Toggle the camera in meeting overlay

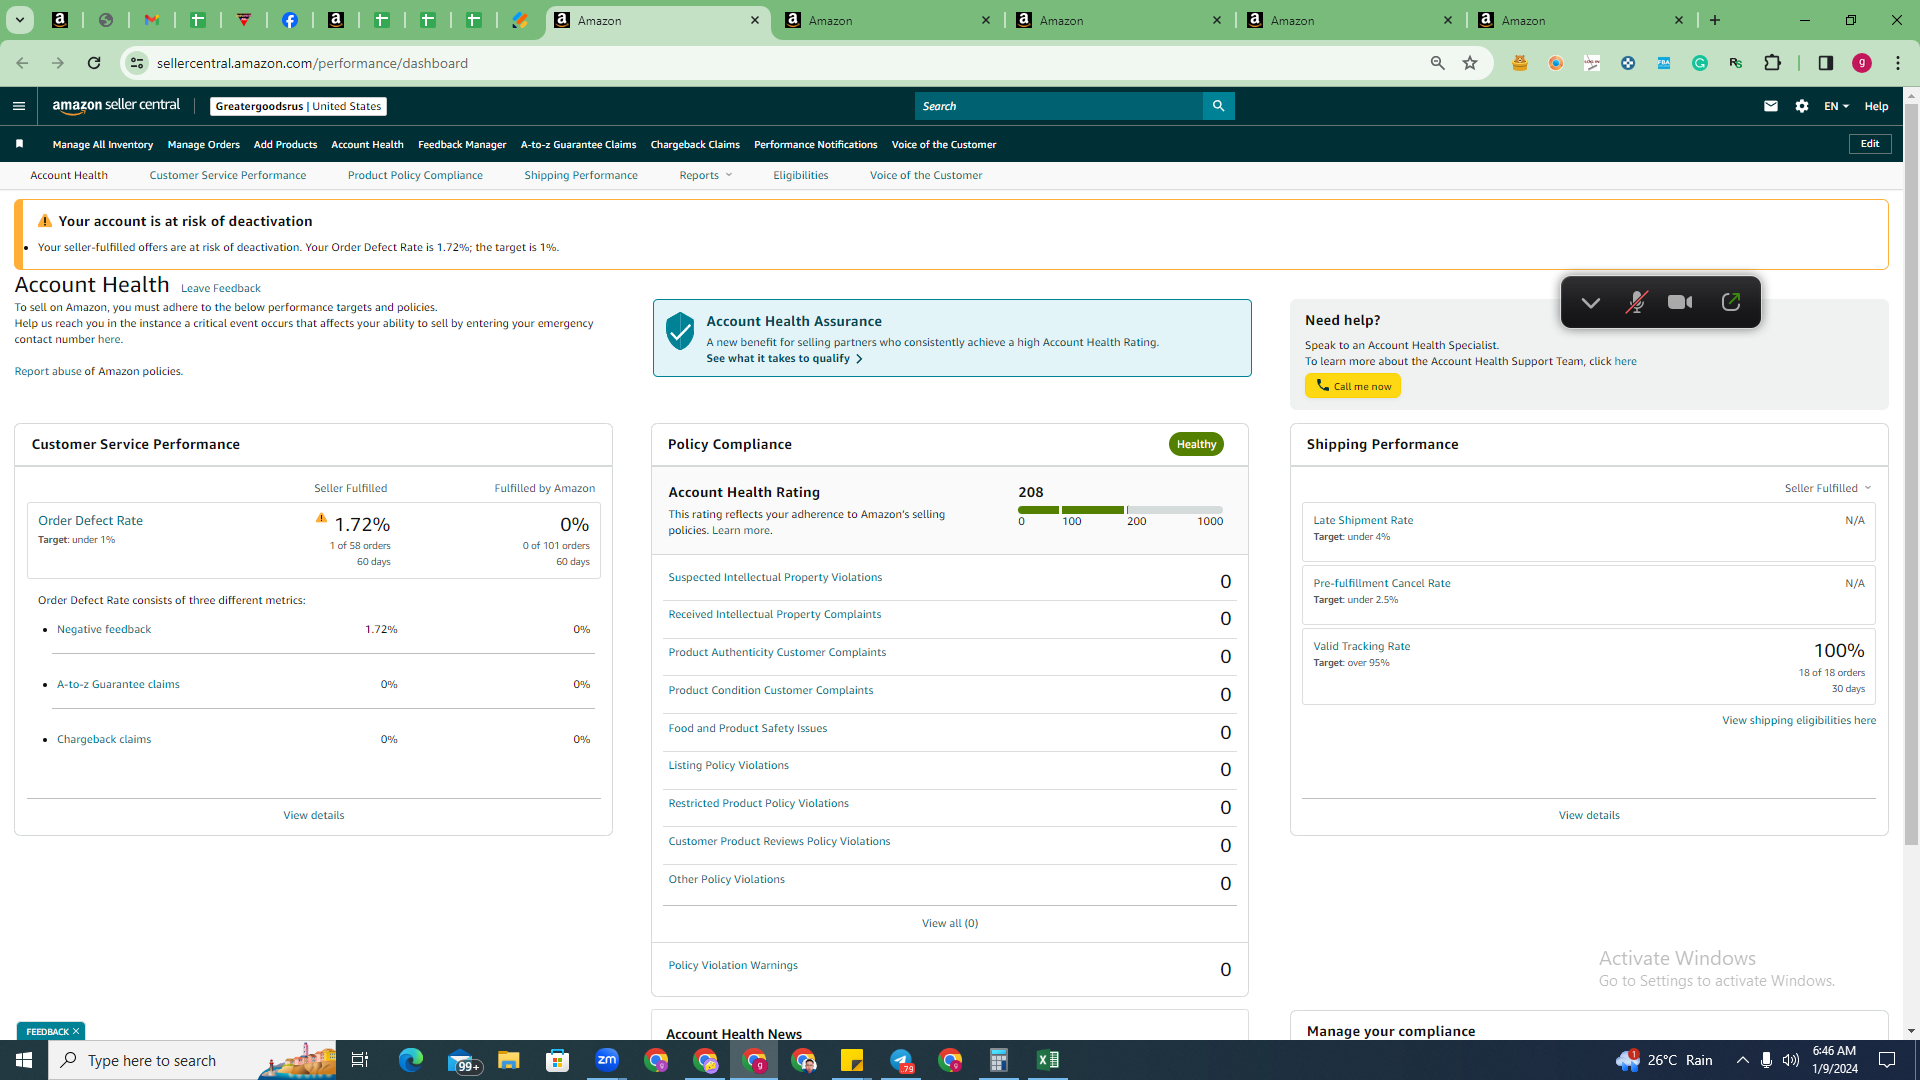tap(1680, 302)
